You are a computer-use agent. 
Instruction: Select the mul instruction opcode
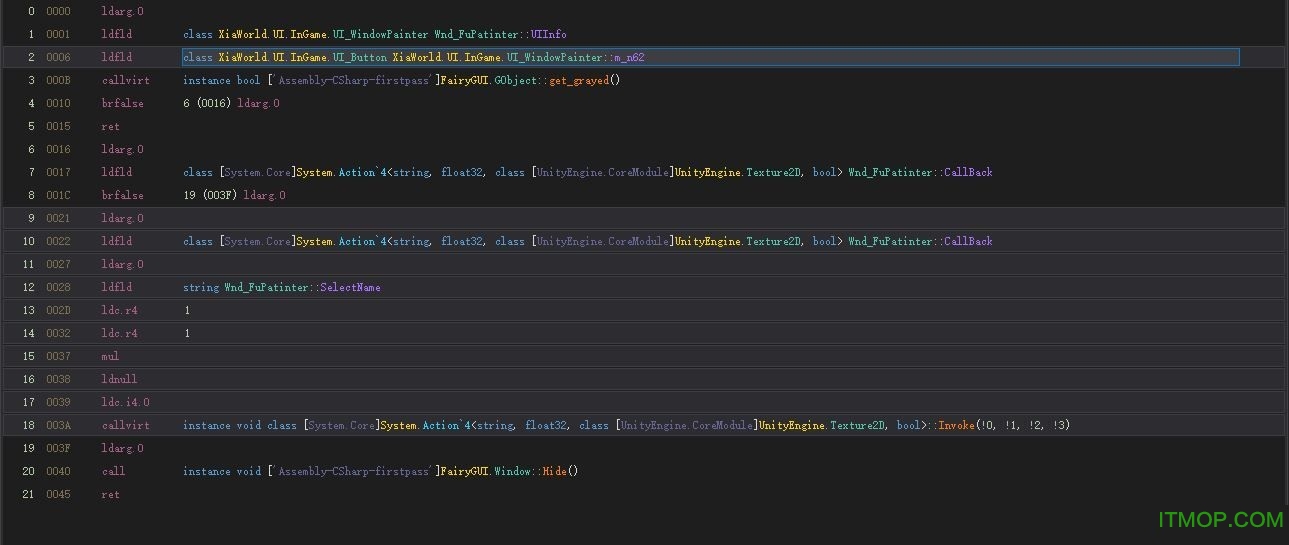click(110, 356)
